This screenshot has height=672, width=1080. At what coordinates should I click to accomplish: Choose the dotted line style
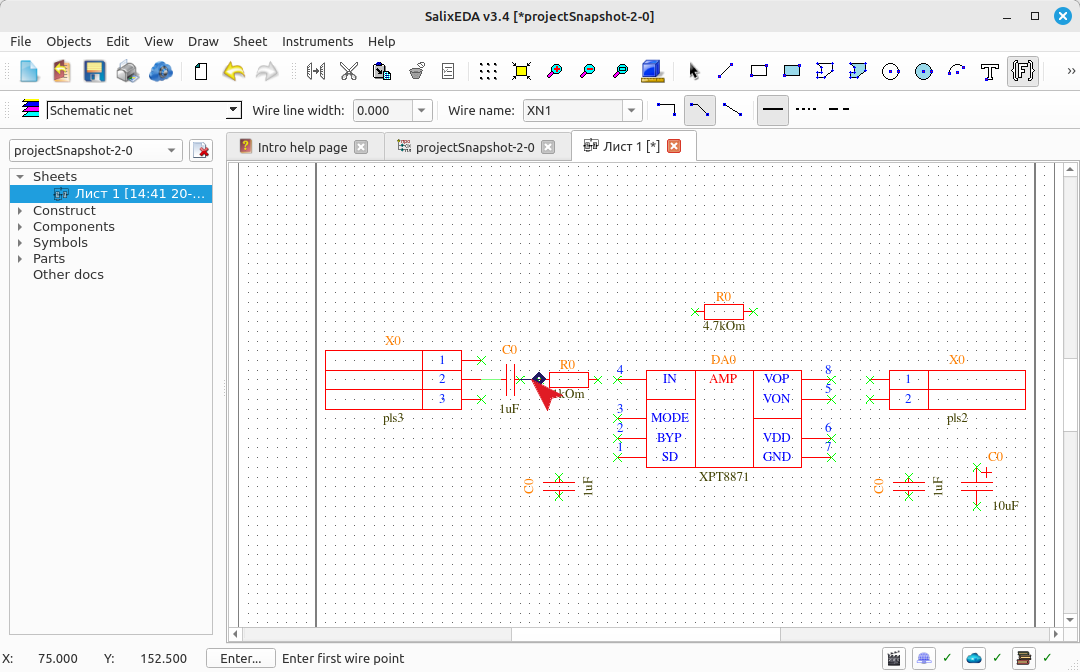tap(806, 110)
